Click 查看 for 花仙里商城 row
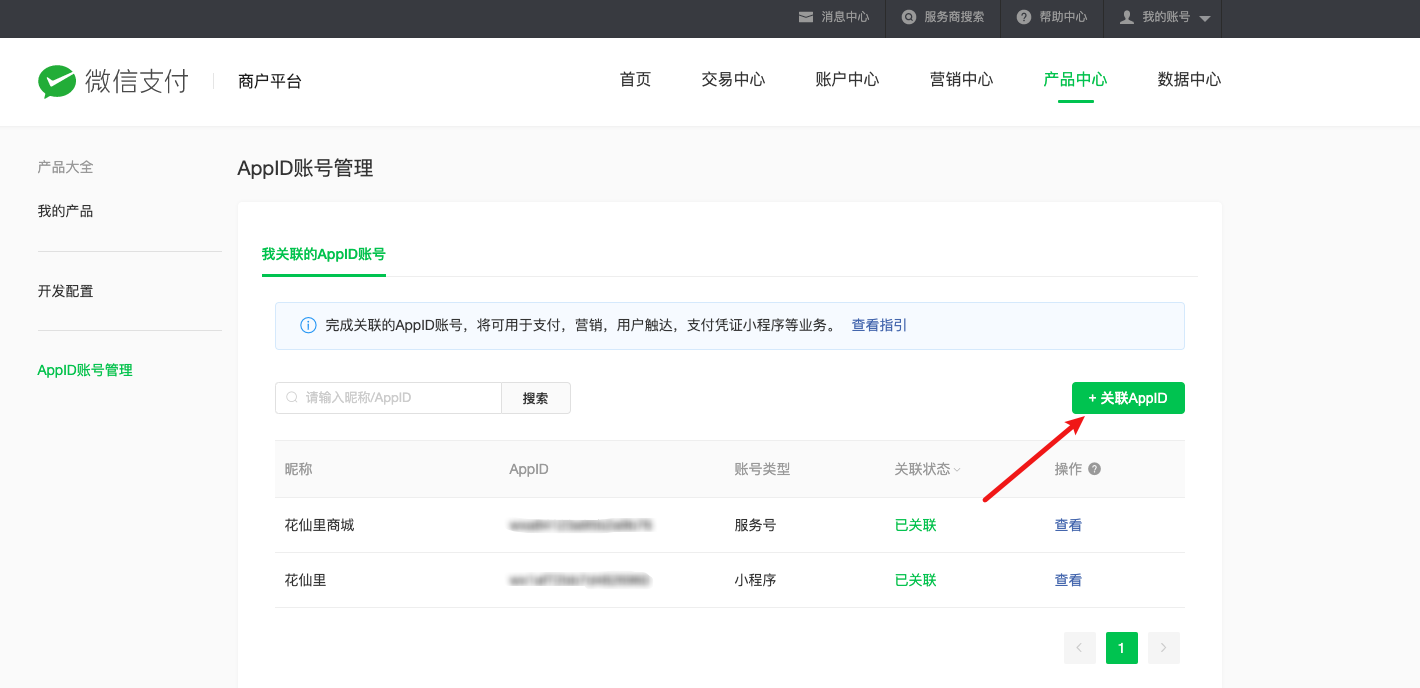 pyautogui.click(x=1068, y=525)
